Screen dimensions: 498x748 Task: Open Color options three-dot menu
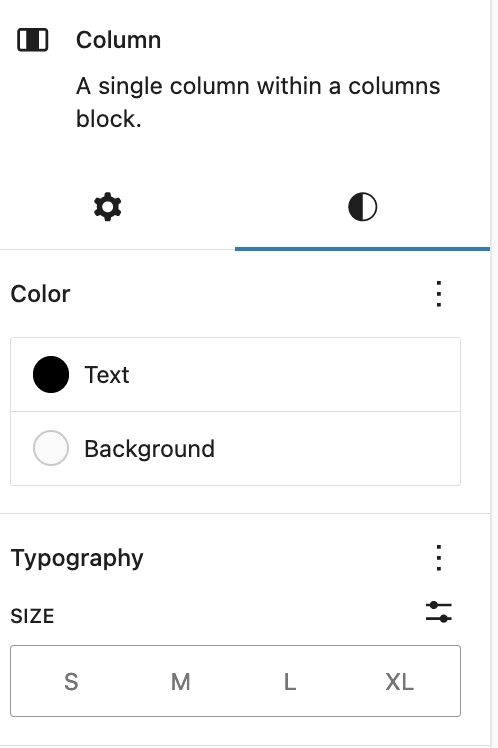(439, 294)
